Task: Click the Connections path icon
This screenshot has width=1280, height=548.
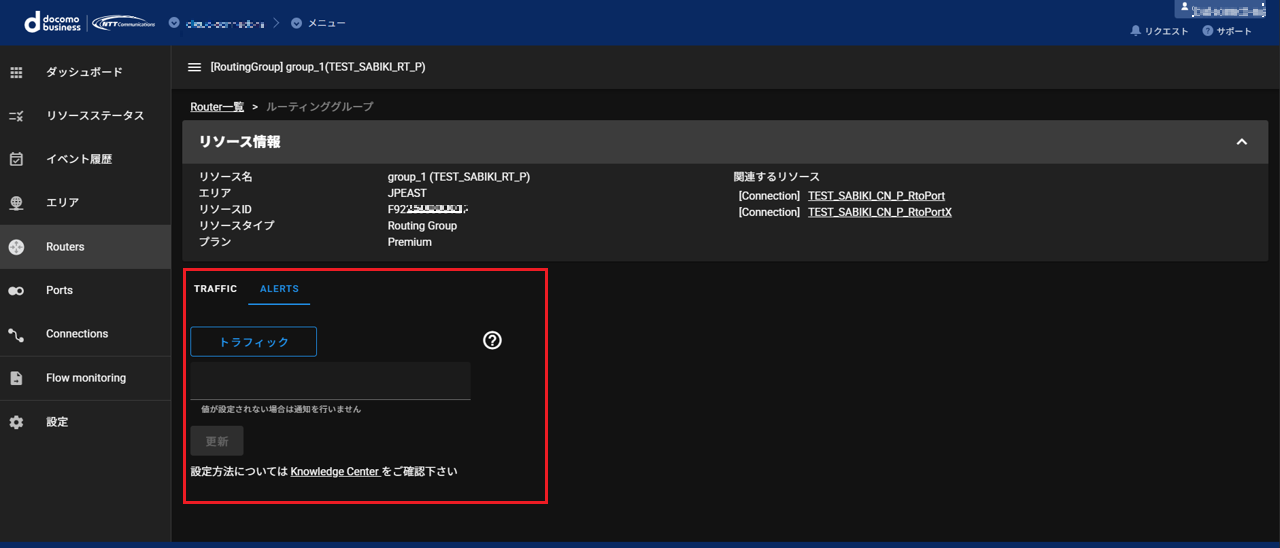Action: (x=16, y=334)
